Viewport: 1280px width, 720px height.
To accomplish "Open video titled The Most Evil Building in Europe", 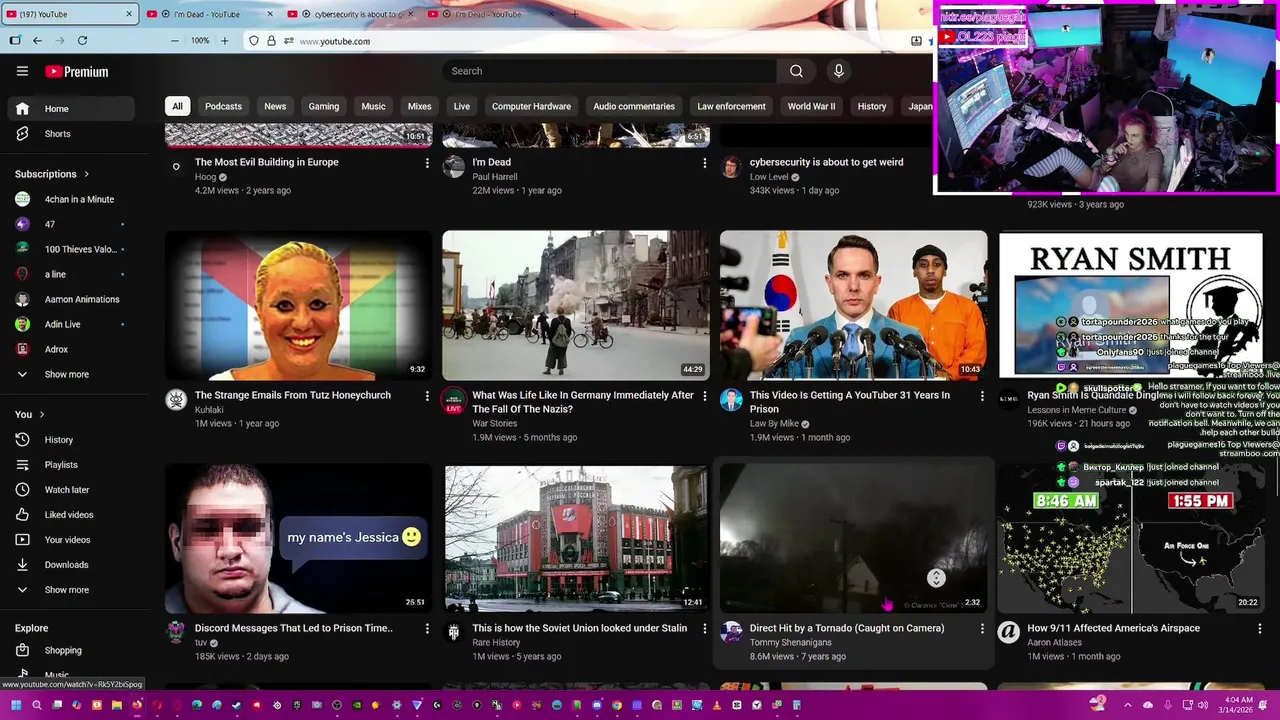I will [x=266, y=162].
